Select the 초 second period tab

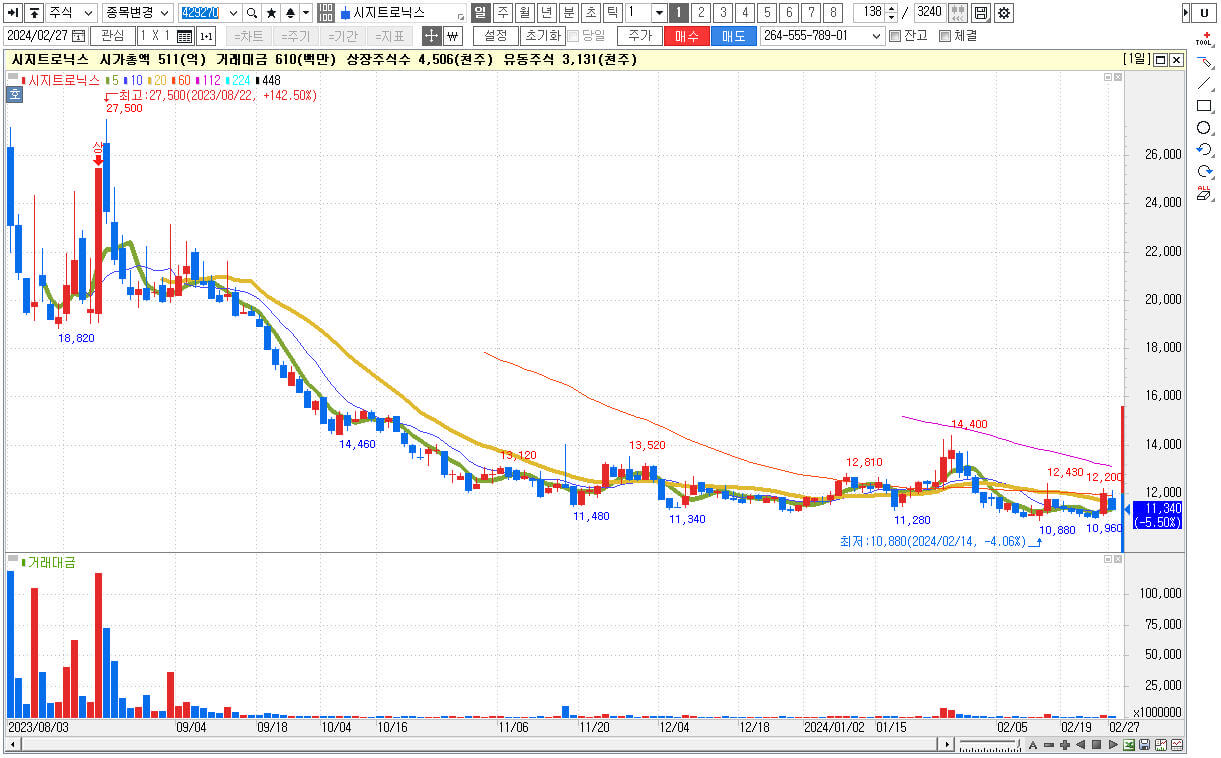(590, 13)
